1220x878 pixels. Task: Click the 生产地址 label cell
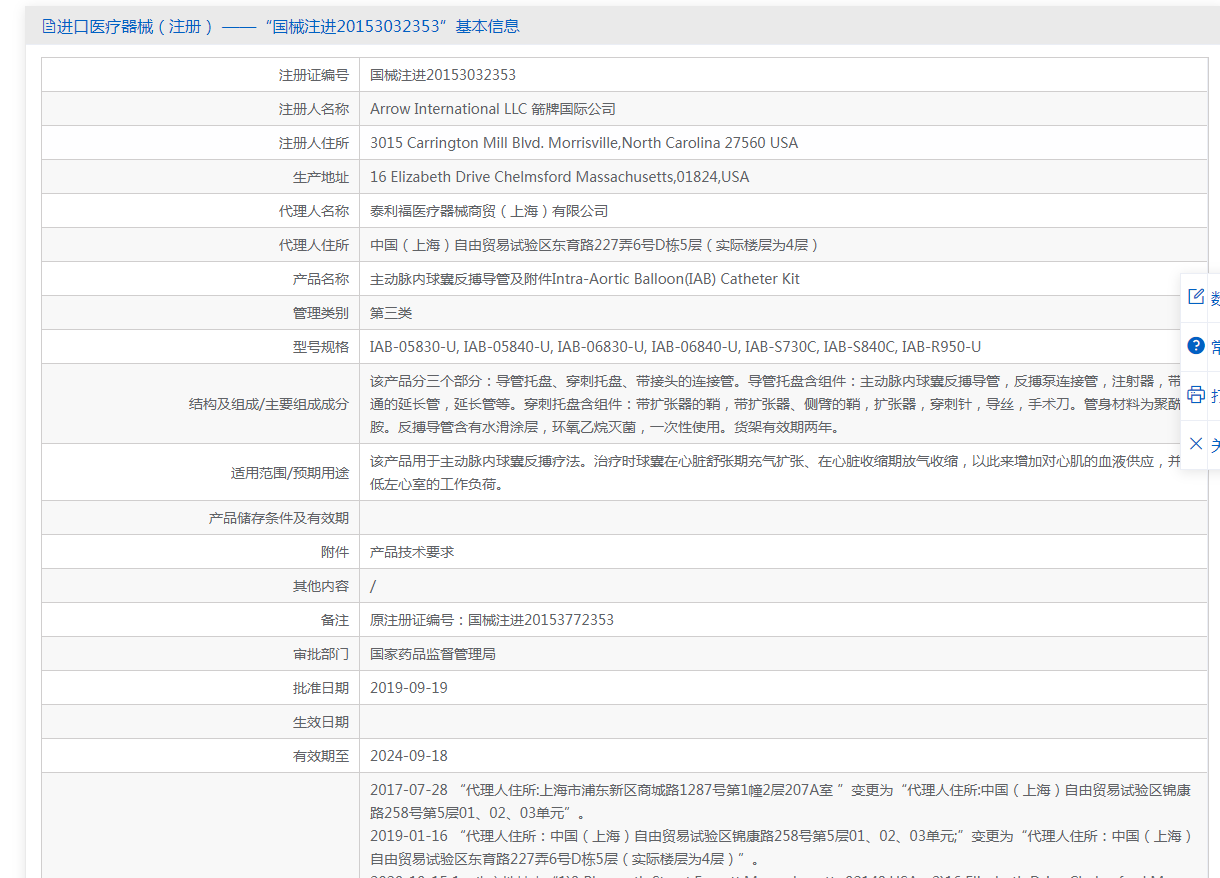click(200, 177)
